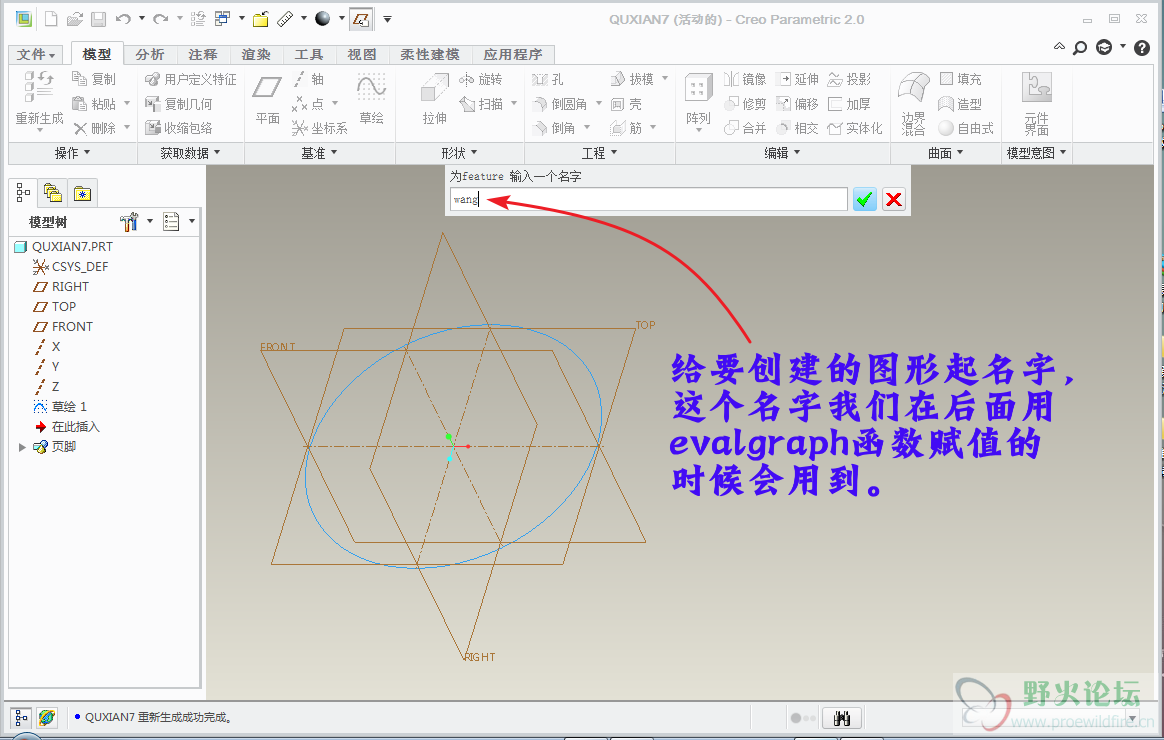Image resolution: width=1164 pixels, height=740 pixels.
Task: Click the help question mark icon
Action: pyautogui.click(x=1142, y=48)
